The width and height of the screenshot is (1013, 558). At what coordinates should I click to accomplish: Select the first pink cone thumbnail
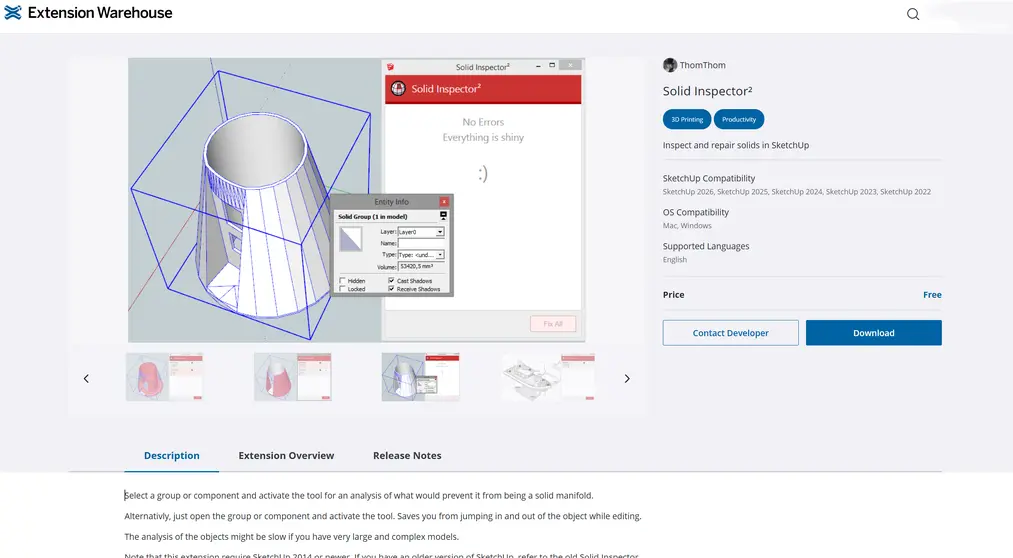164,377
